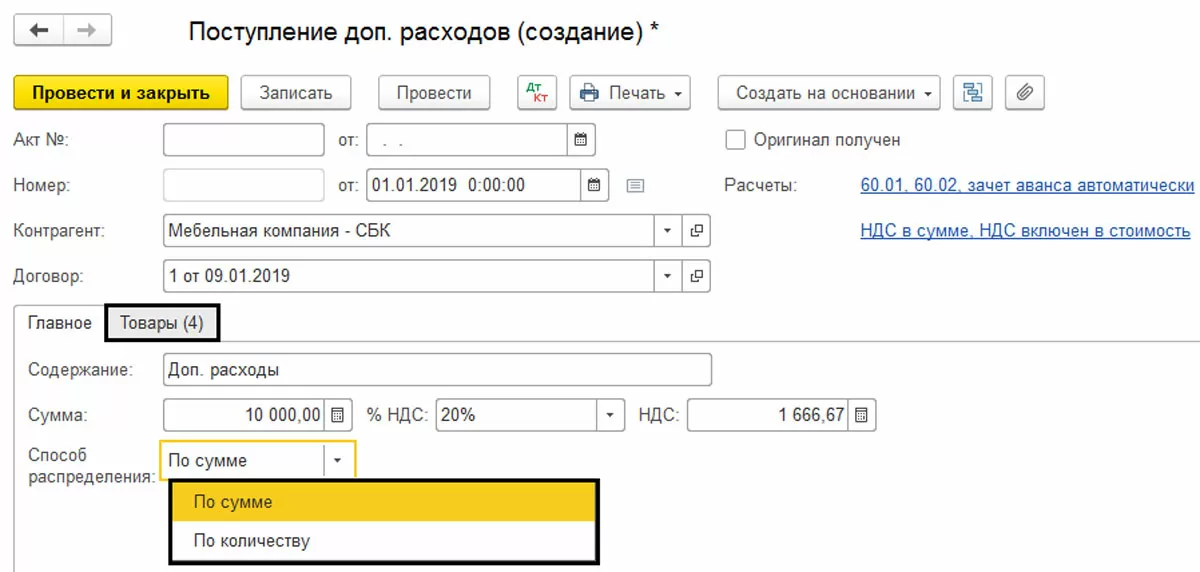This screenshot has height=572, width=1200.
Task: Open the Договор record icon
Action: click(x=696, y=275)
